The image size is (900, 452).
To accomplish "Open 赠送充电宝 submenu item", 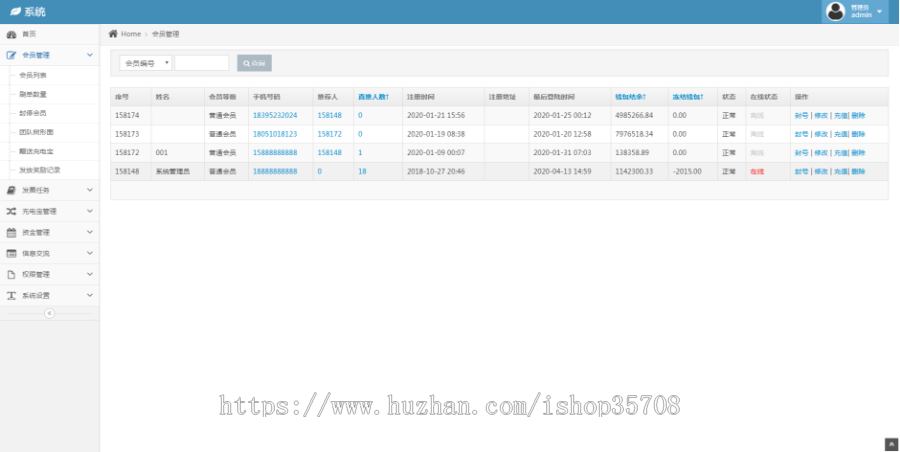I will (x=36, y=151).
